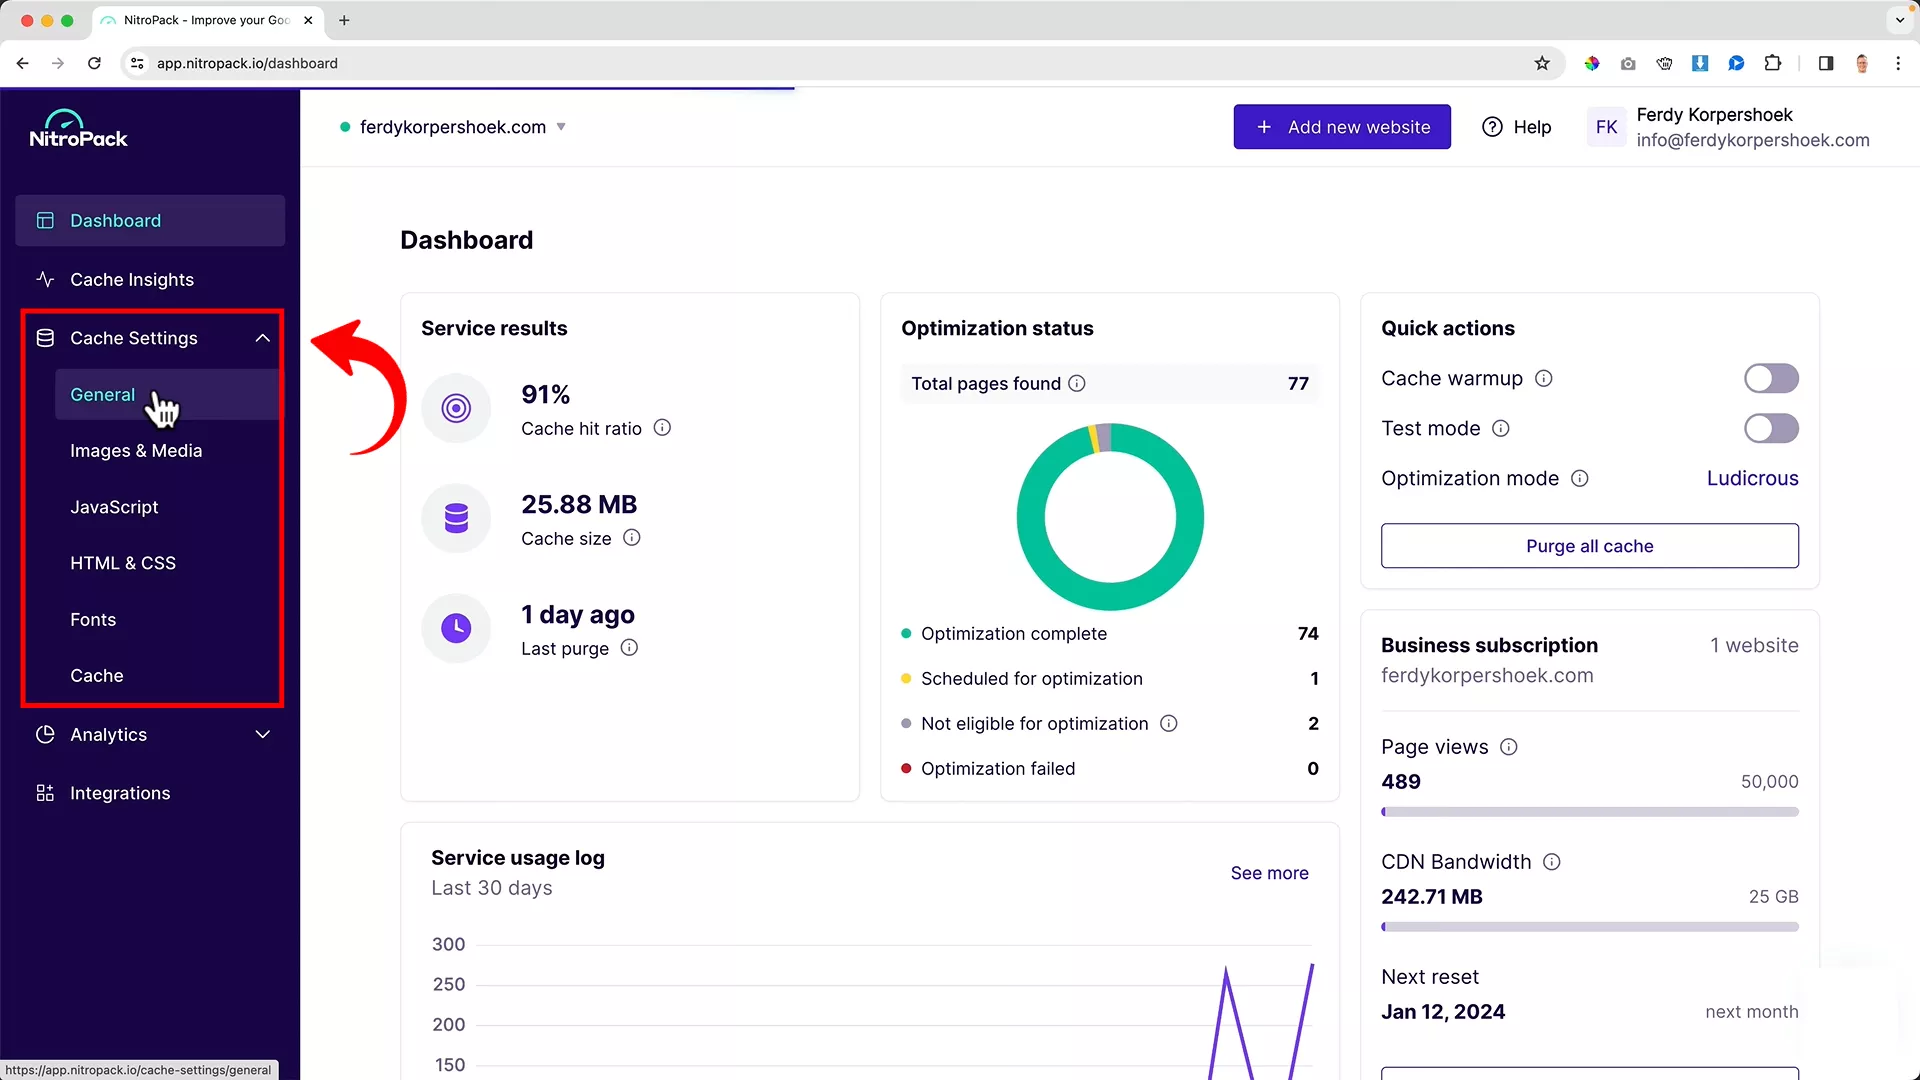
Task: Click the CDN Bandwidth info icon
Action: point(1552,862)
